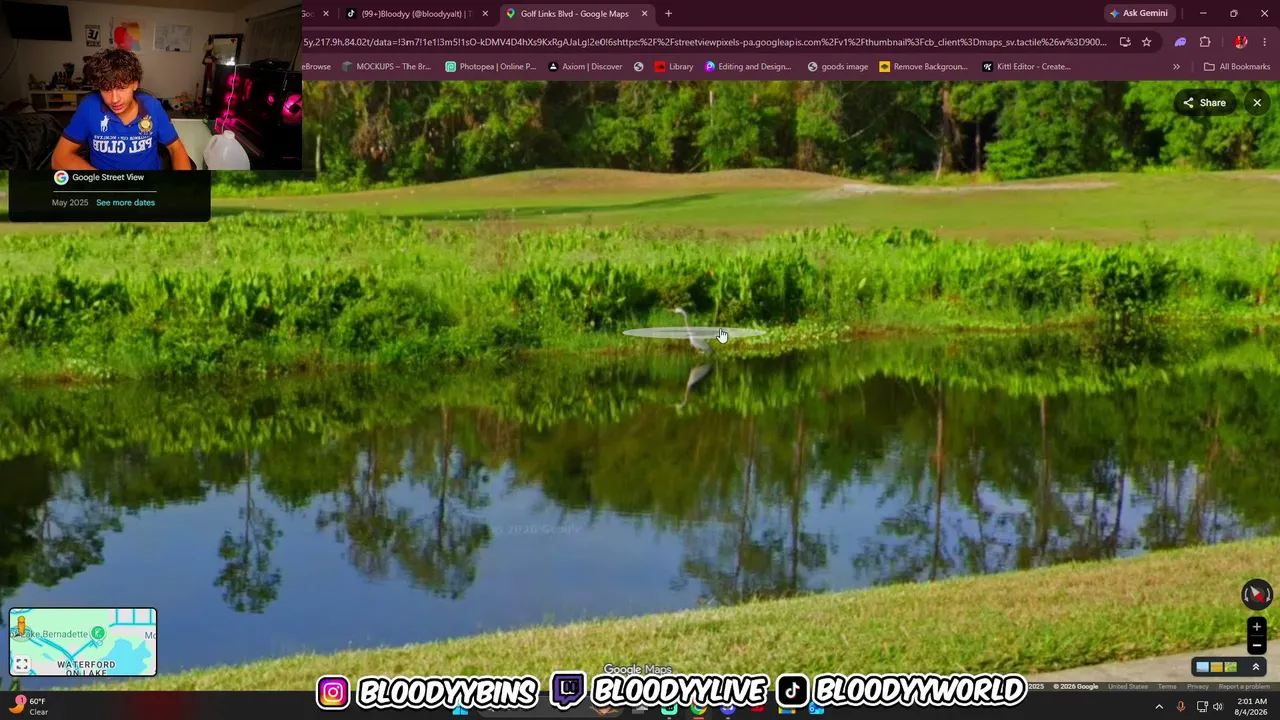The image size is (1280, 720).
Task: Open the All Bookmarks folder
Action: 1237,67
